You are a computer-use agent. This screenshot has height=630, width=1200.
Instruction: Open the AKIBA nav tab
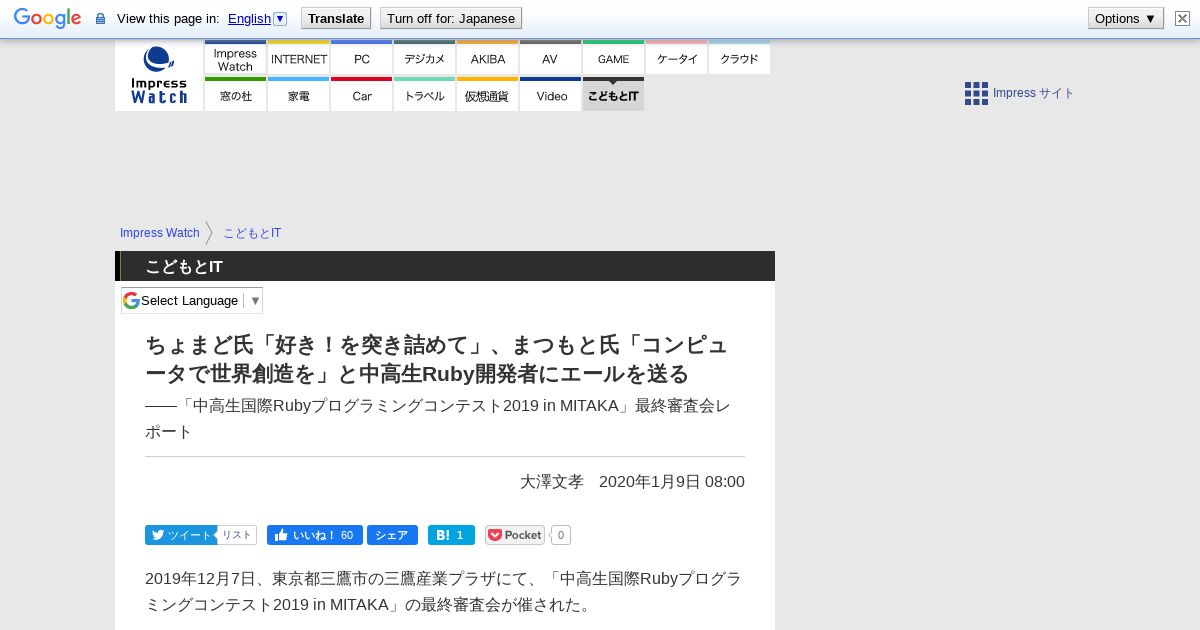coord(487,58)
